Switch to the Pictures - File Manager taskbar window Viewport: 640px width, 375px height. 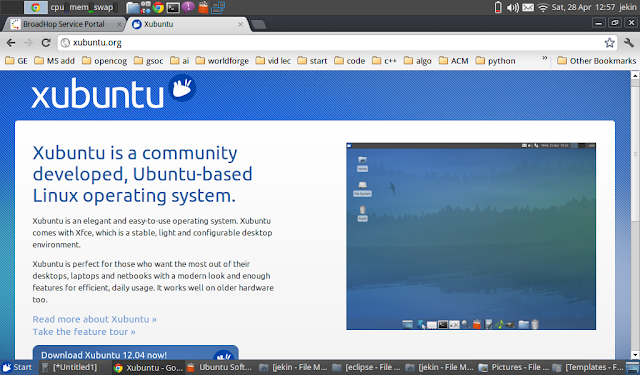click(513, 367)
